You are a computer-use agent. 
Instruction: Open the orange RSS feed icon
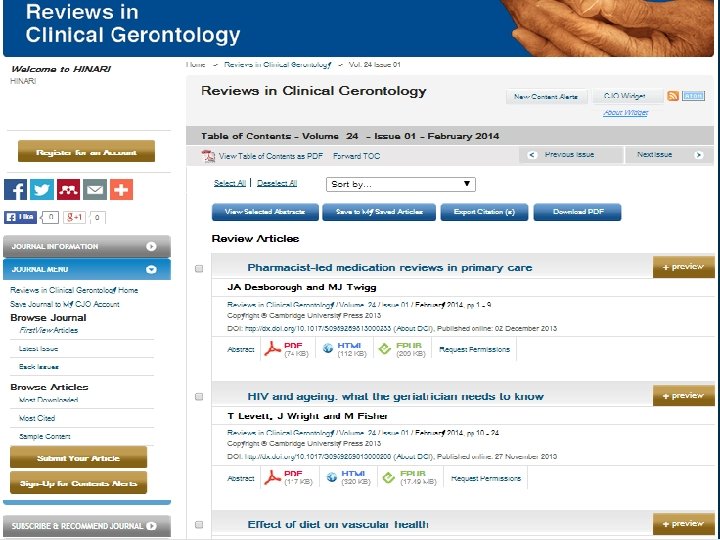[x=673, y=96]
